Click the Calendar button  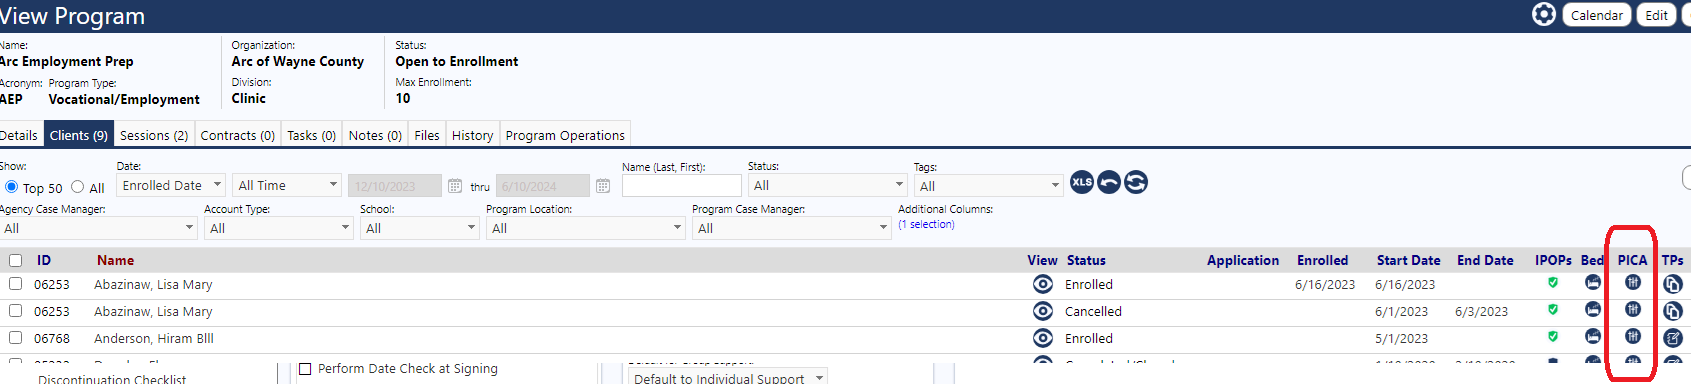(x=1597, y=15)
